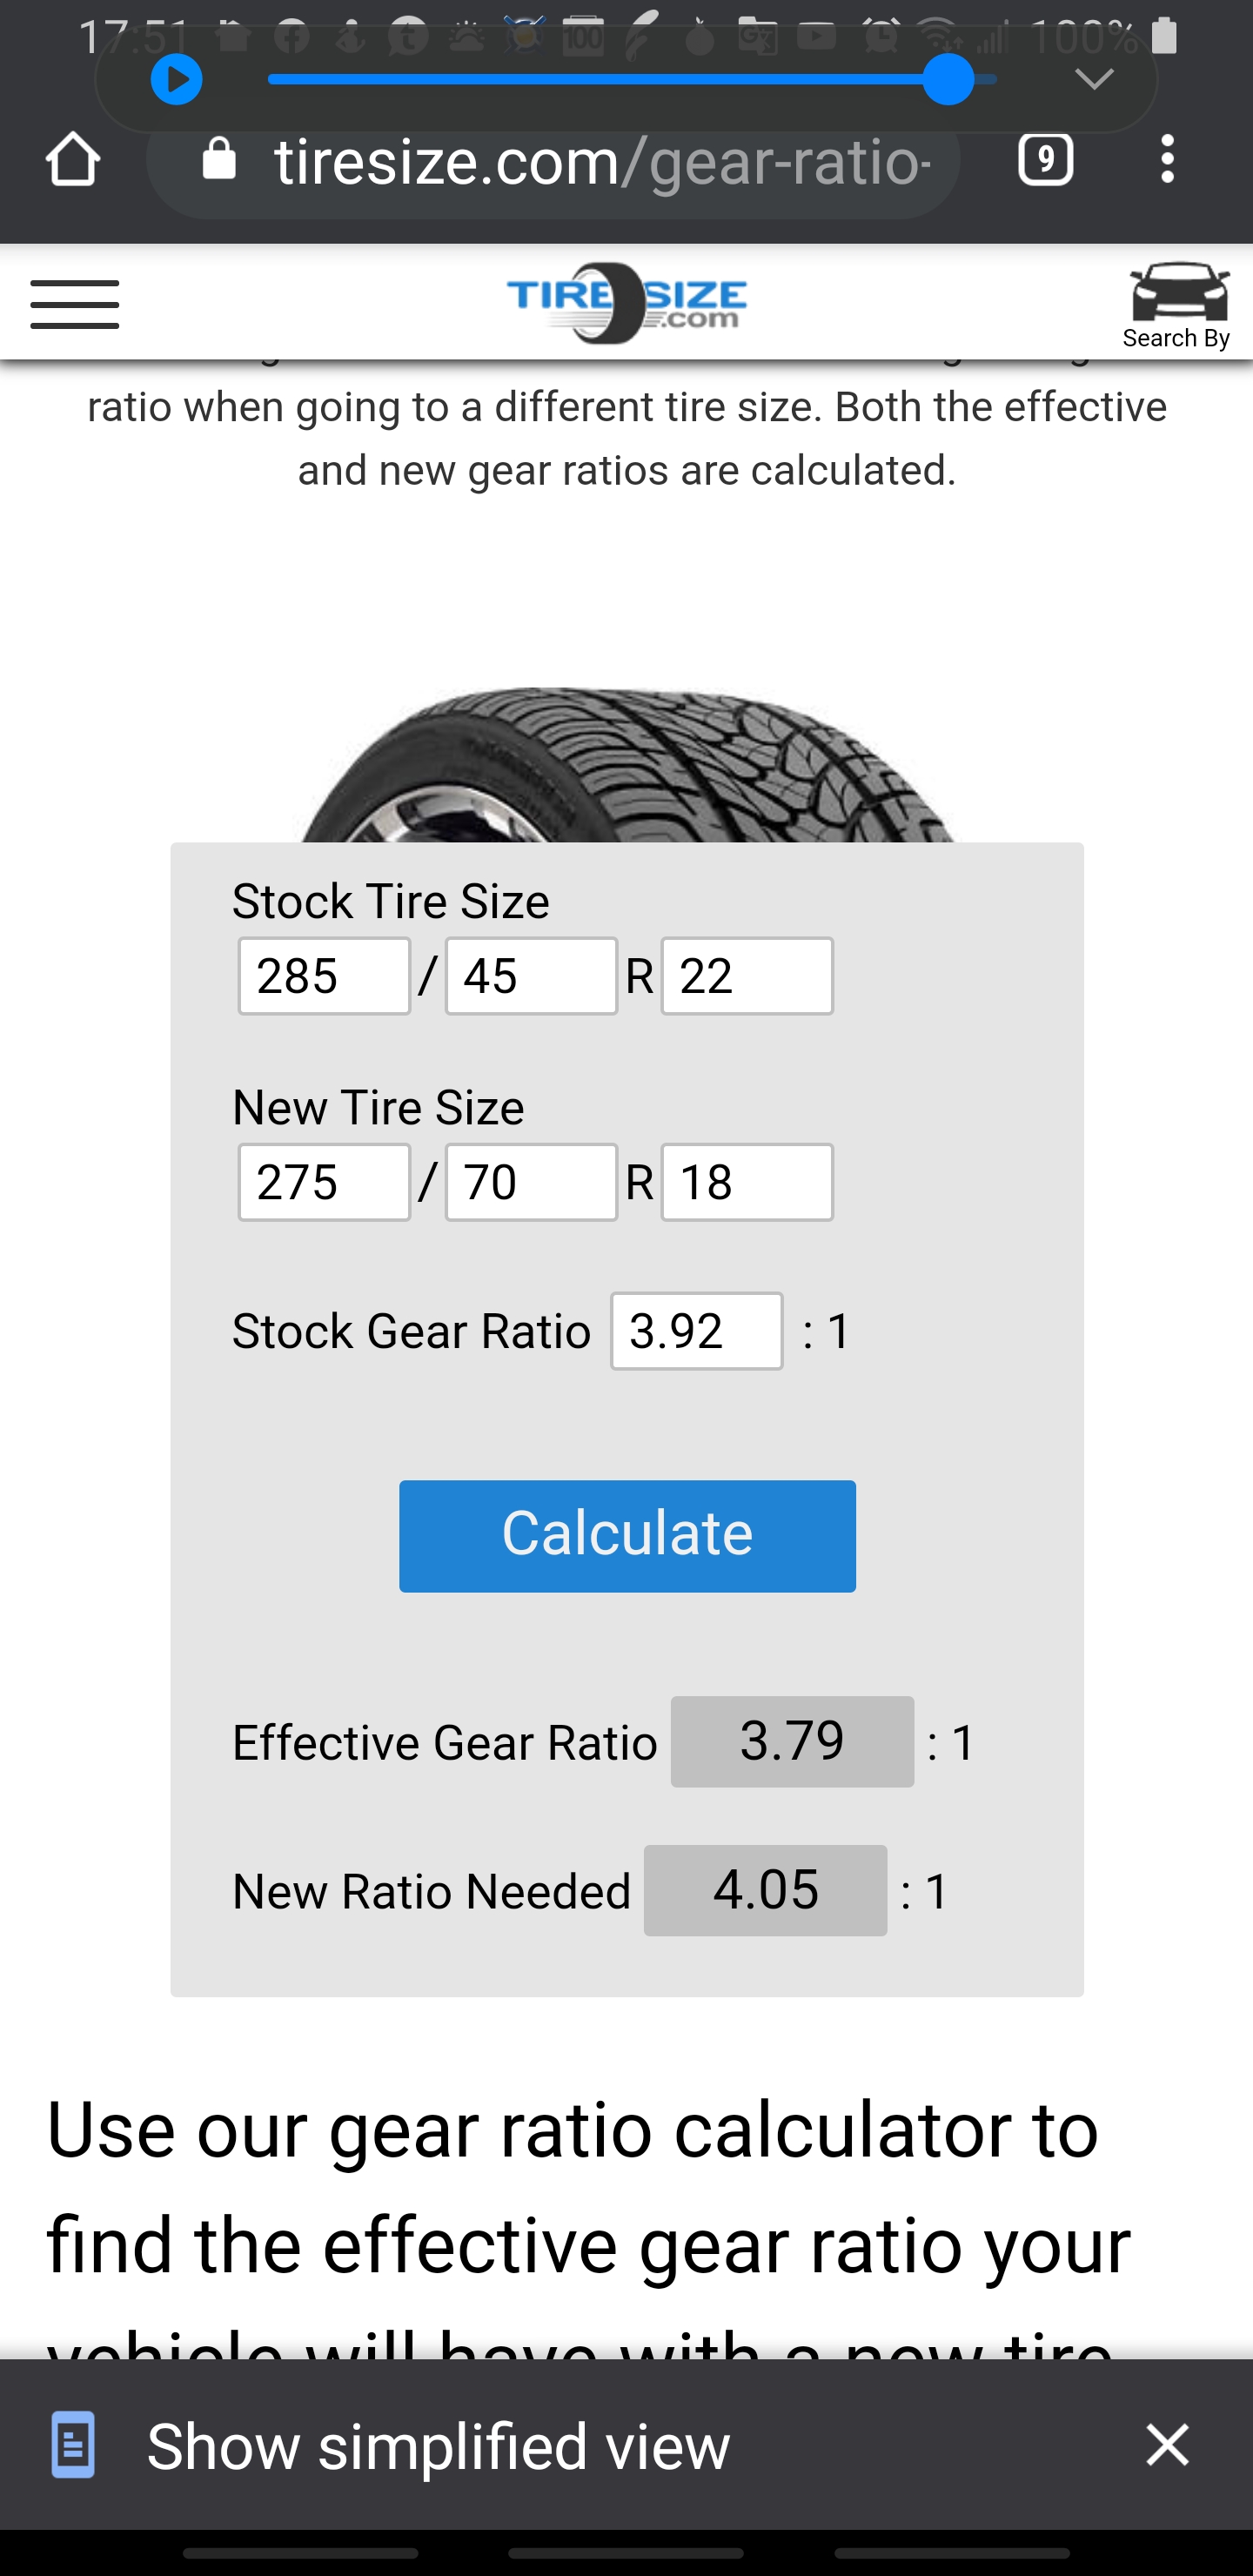
Task: Tap the lock icon in address bar
Action: coord(219,159)
